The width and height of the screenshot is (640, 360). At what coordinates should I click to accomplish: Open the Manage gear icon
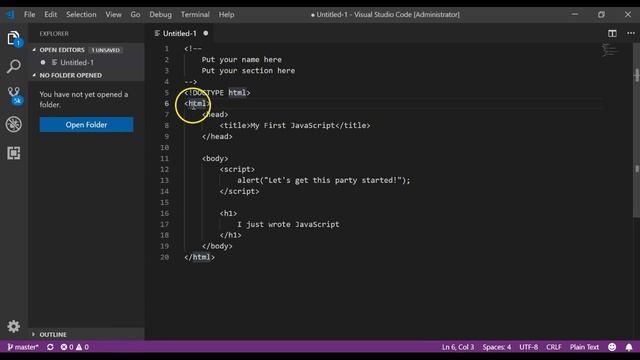click(13, 326)
